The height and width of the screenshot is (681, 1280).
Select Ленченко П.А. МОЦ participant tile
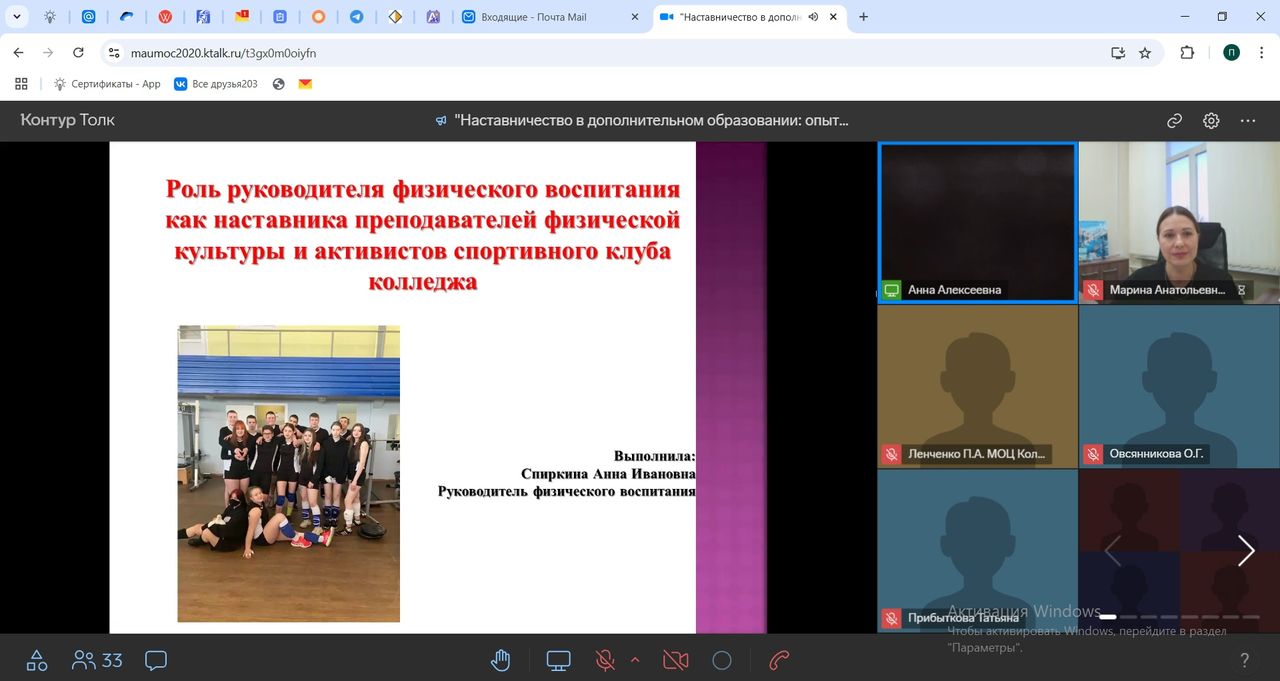coord(977,386)
